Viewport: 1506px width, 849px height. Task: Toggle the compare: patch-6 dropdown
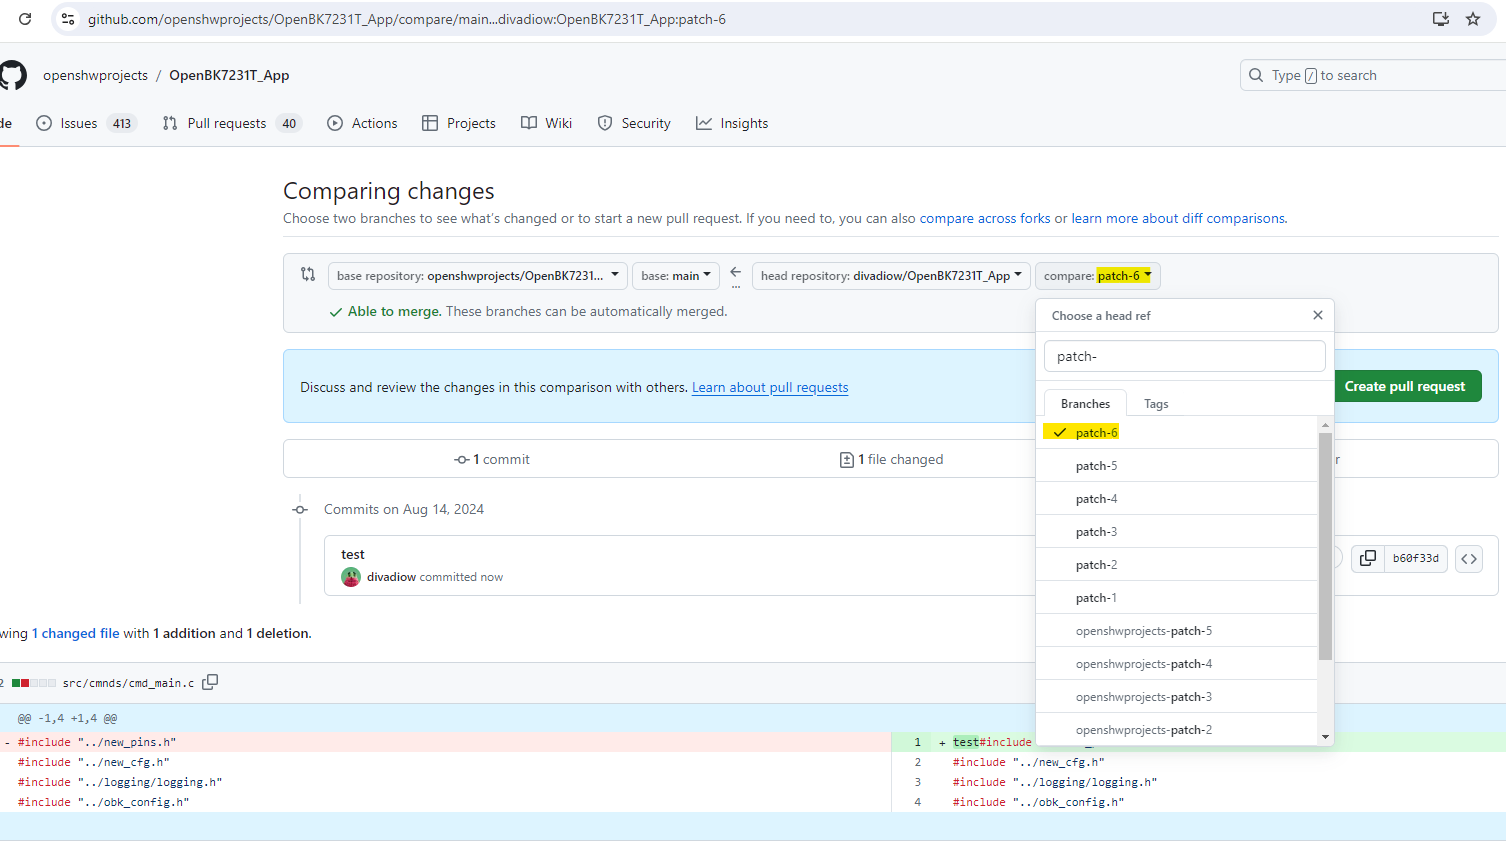point(1098,276)
